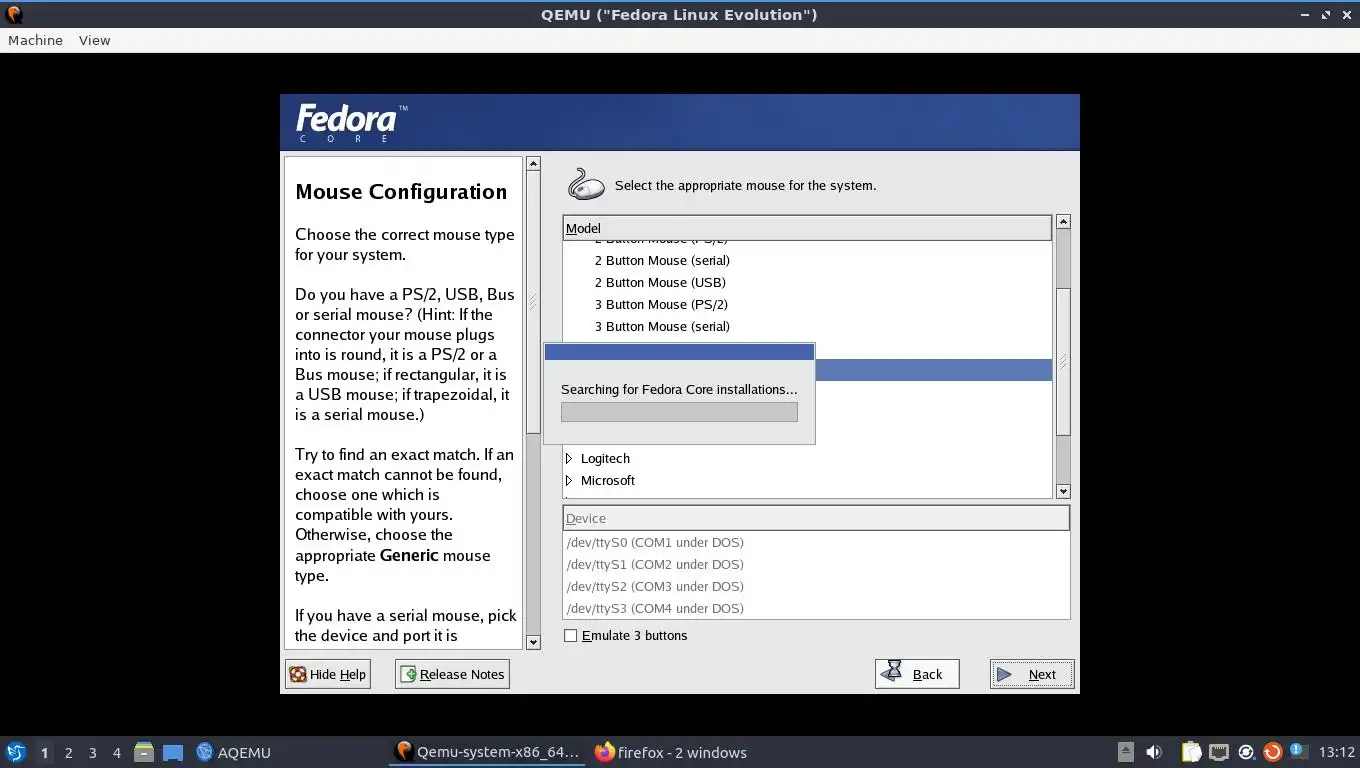1360x768 pixels.
Task: Open the View menu
Action: pyautogui.click(x=94, y=40)
